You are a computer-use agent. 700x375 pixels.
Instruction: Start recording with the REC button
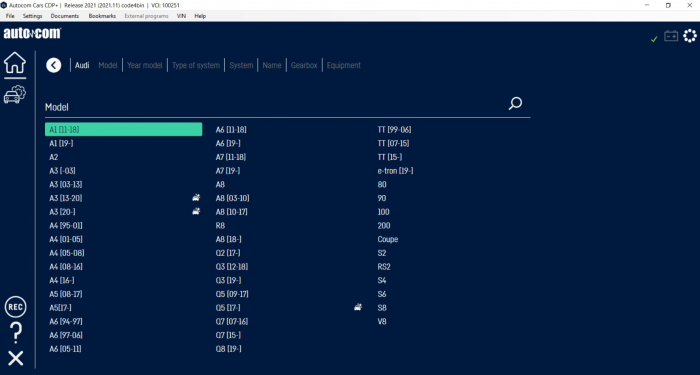pyautogui.click(x=16, y=307)
